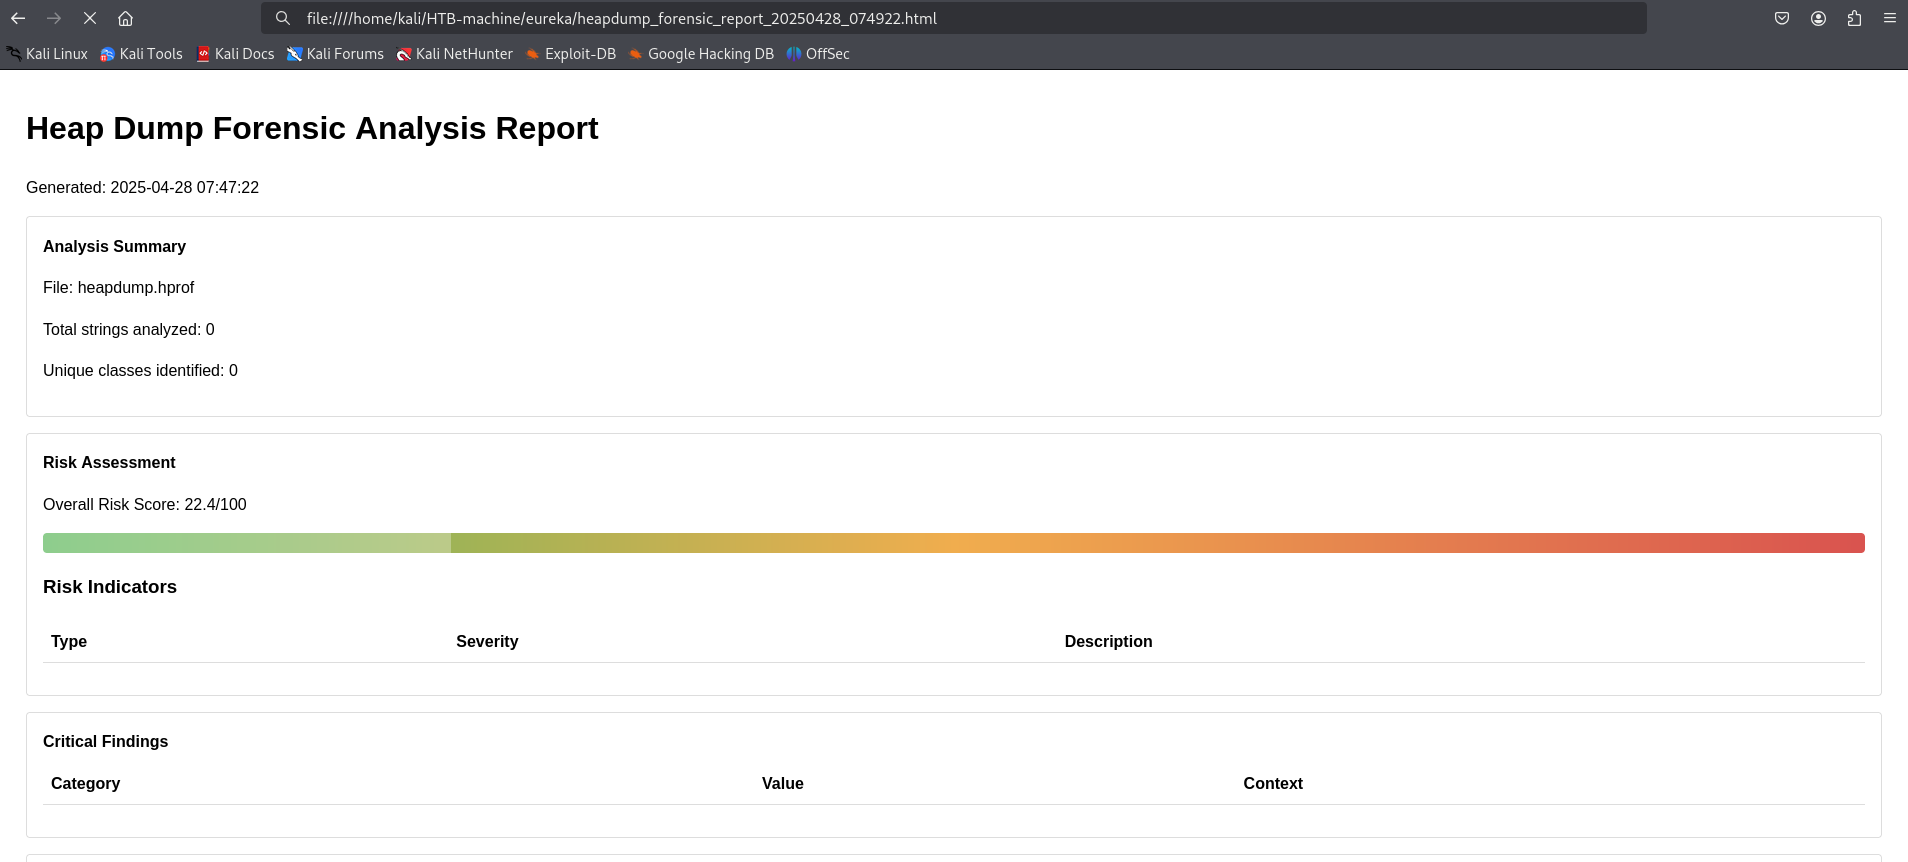1908x862 pixels.
Task: Stop page loading with X button
Action: (x=90, y=18)
